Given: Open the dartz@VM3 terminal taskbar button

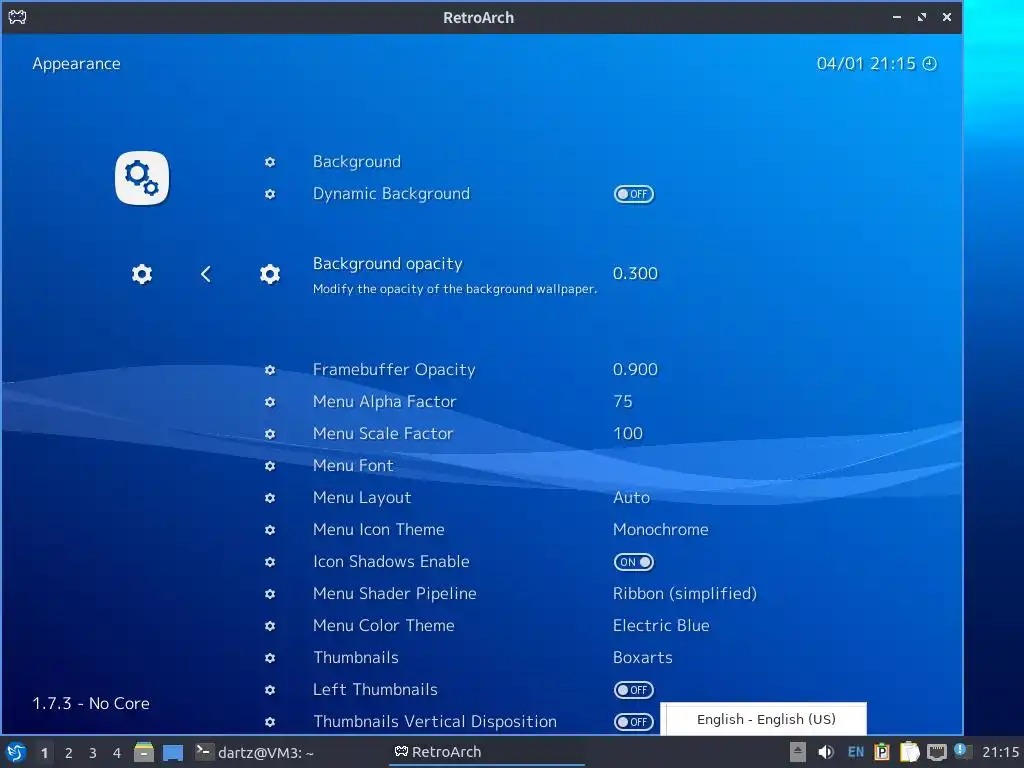Looking at the screenshot, I should tap(255, 752).
